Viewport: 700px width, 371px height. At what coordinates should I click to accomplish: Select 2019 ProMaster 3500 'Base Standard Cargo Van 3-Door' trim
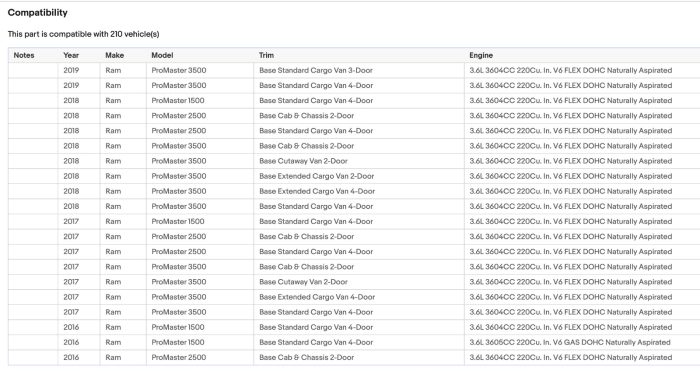click(x=316, y=71)
